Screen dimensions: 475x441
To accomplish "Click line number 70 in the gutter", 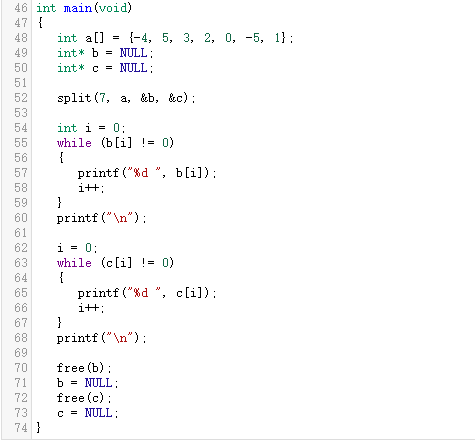I will click(x=21, y=368).
